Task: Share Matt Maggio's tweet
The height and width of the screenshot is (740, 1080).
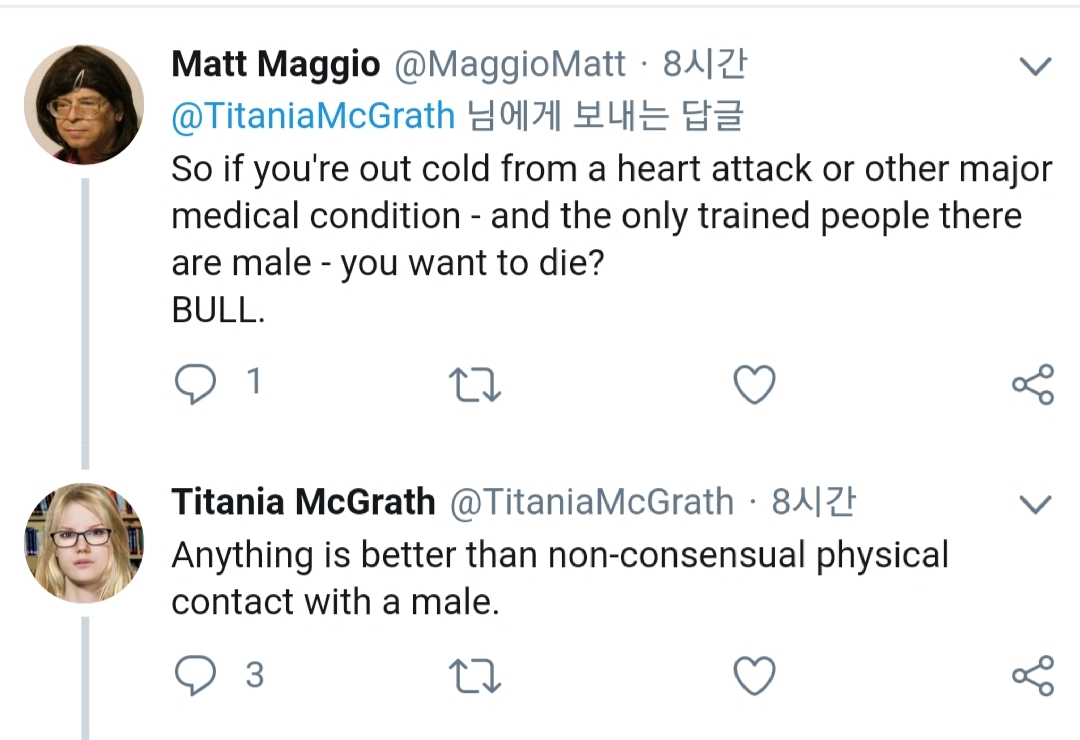Action: point(1033,385)
